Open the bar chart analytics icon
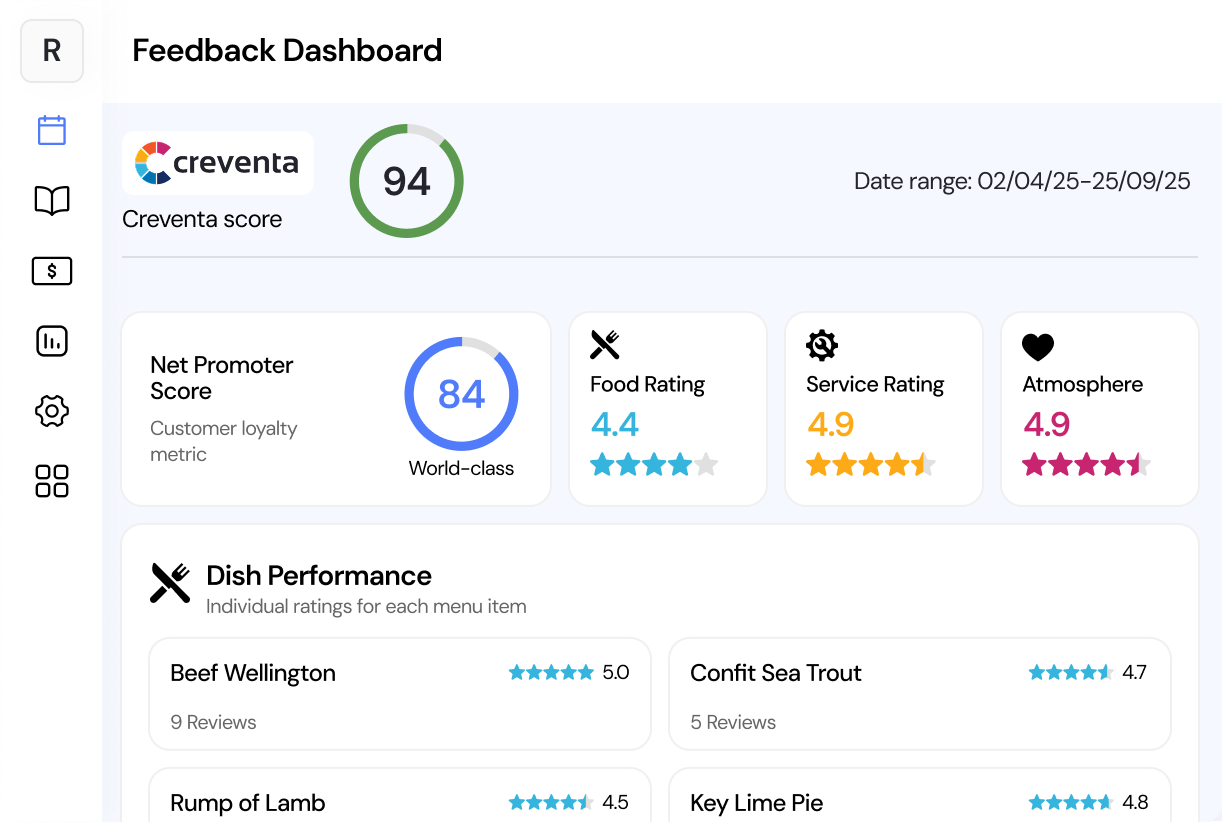 pyautogui.click(x=52, y=341)
